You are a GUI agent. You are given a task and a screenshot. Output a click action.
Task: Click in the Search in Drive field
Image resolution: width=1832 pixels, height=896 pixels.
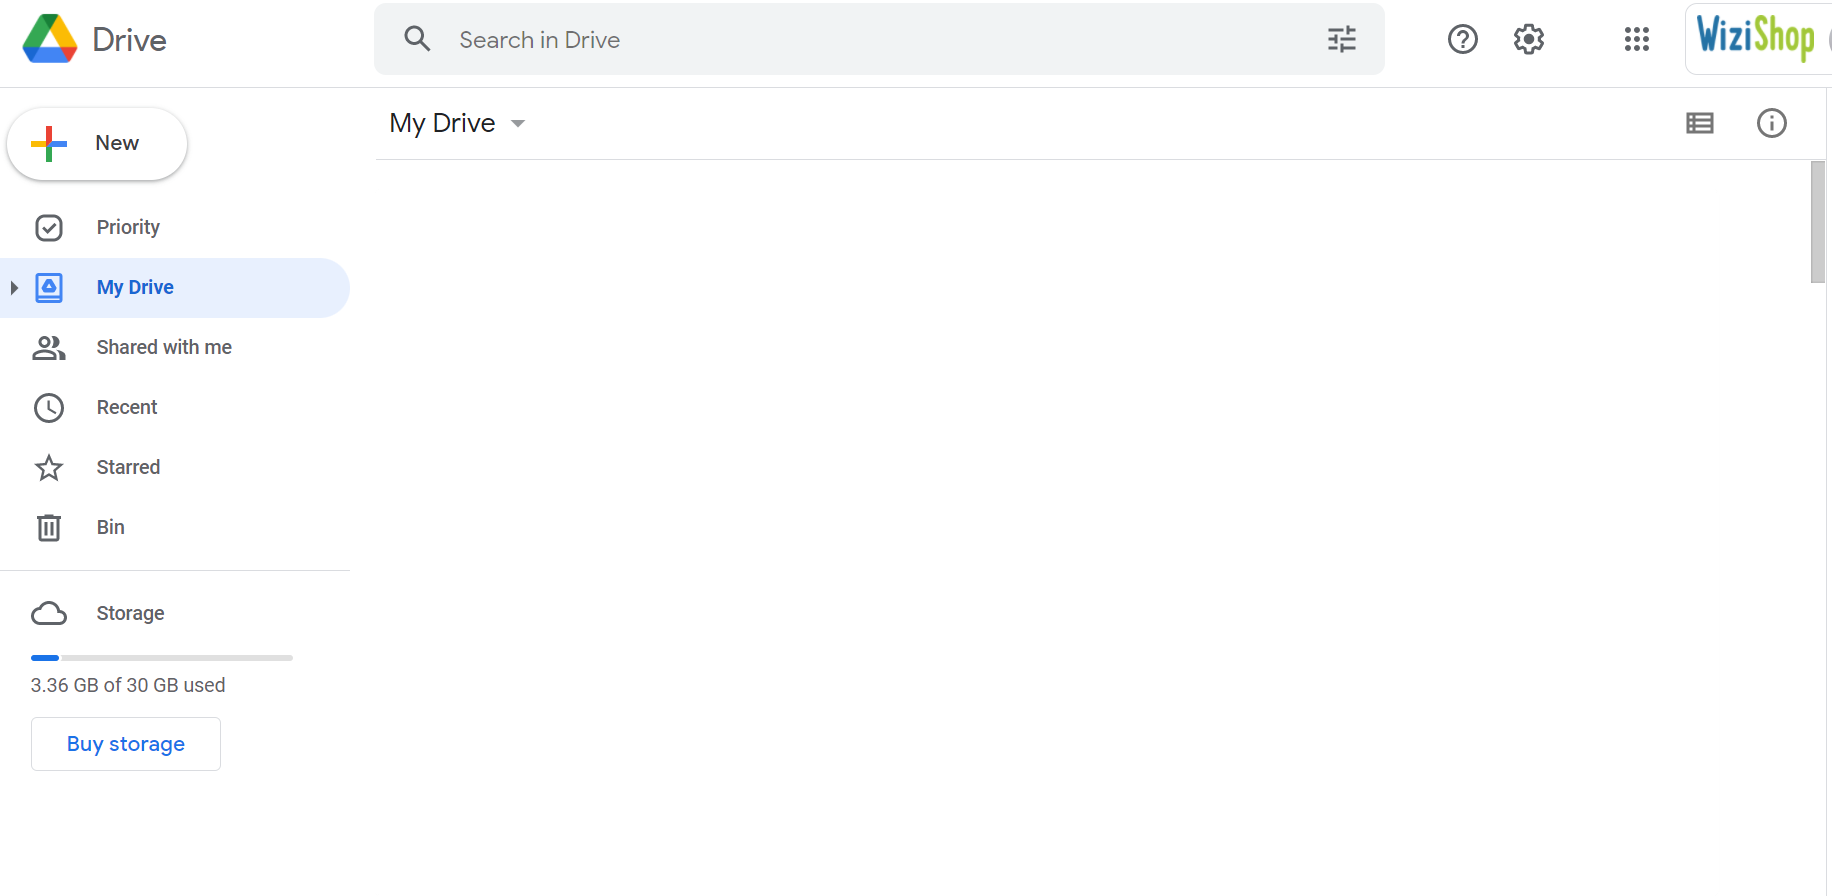click(880, 39)
